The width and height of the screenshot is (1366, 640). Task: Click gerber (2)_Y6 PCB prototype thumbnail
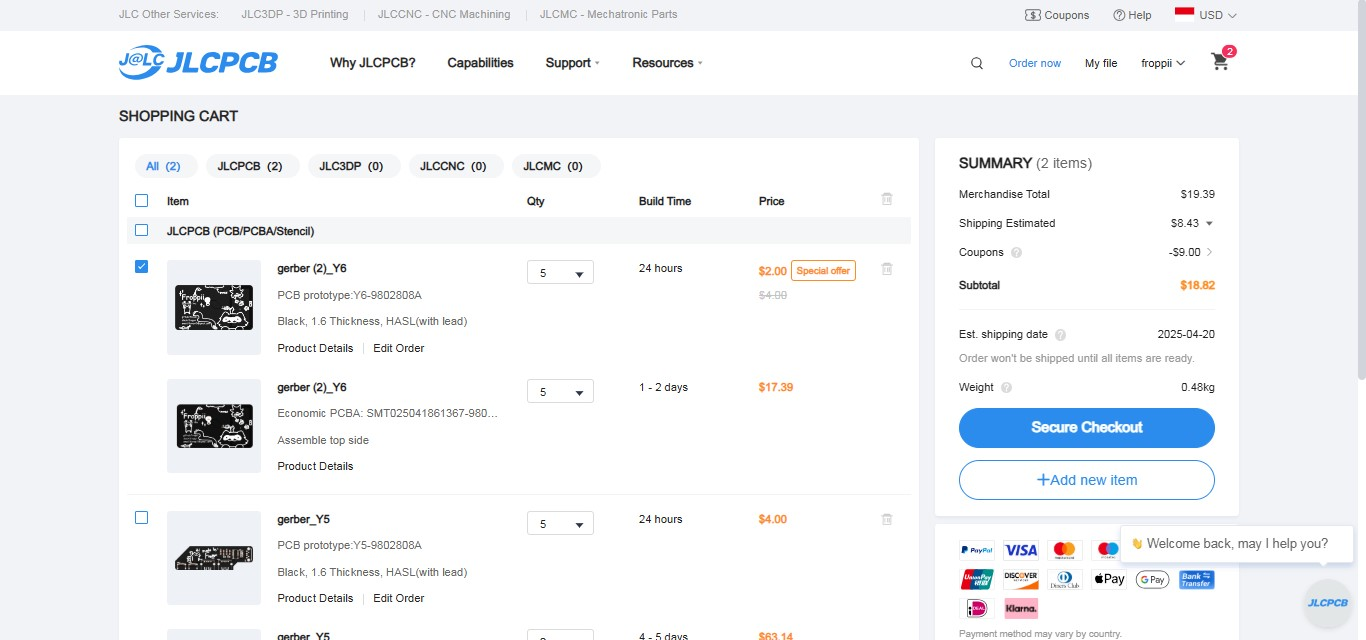pyautogui.click(x=214, y=308)
